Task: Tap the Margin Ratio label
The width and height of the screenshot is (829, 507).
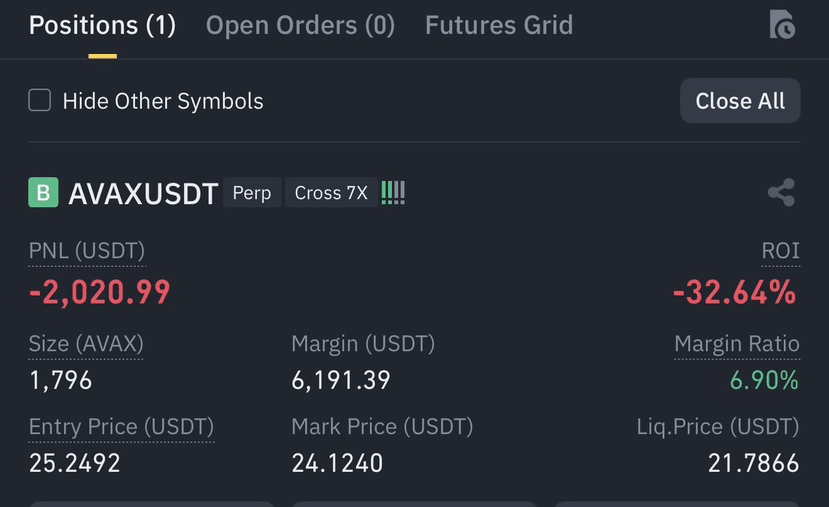Action: 737,344
